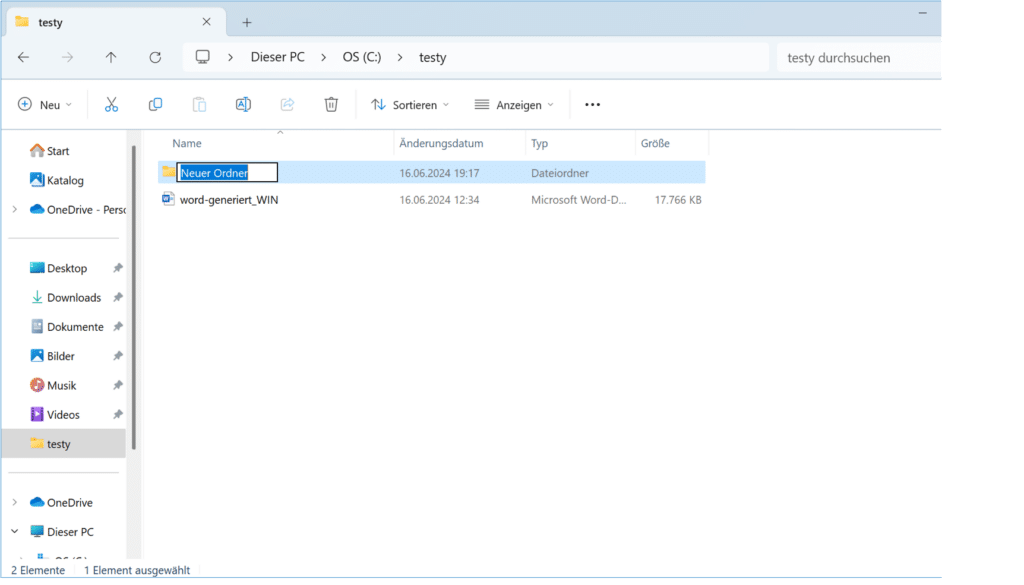Viewport: 1024px width, 585px height.
Task: Open Videos in the navigation pane
Action: tap(55, 415)
